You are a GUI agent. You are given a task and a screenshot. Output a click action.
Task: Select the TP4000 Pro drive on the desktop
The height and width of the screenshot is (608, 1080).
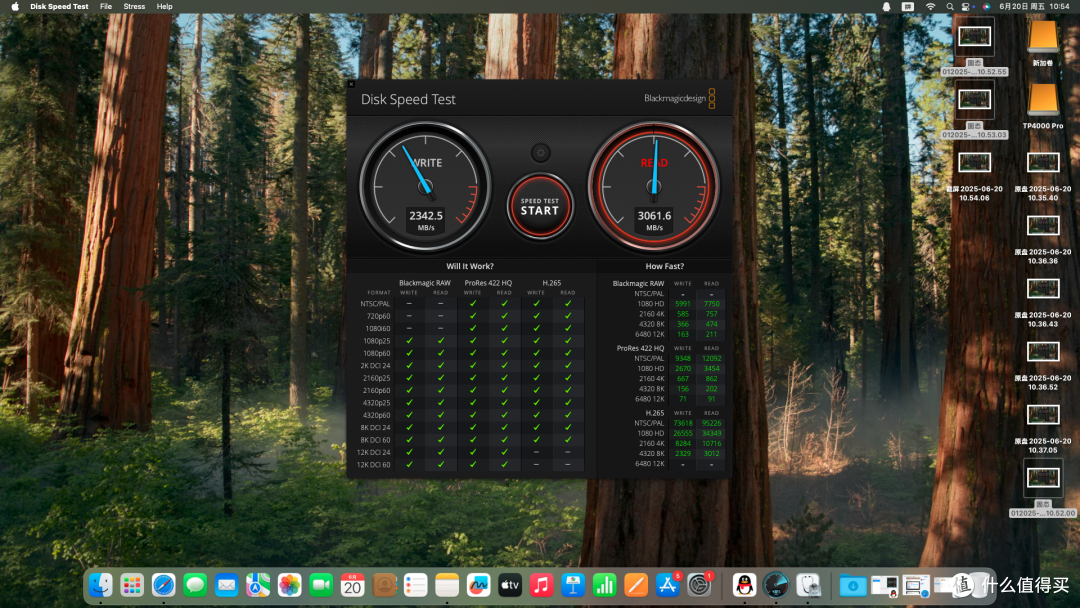point(1043,107)
